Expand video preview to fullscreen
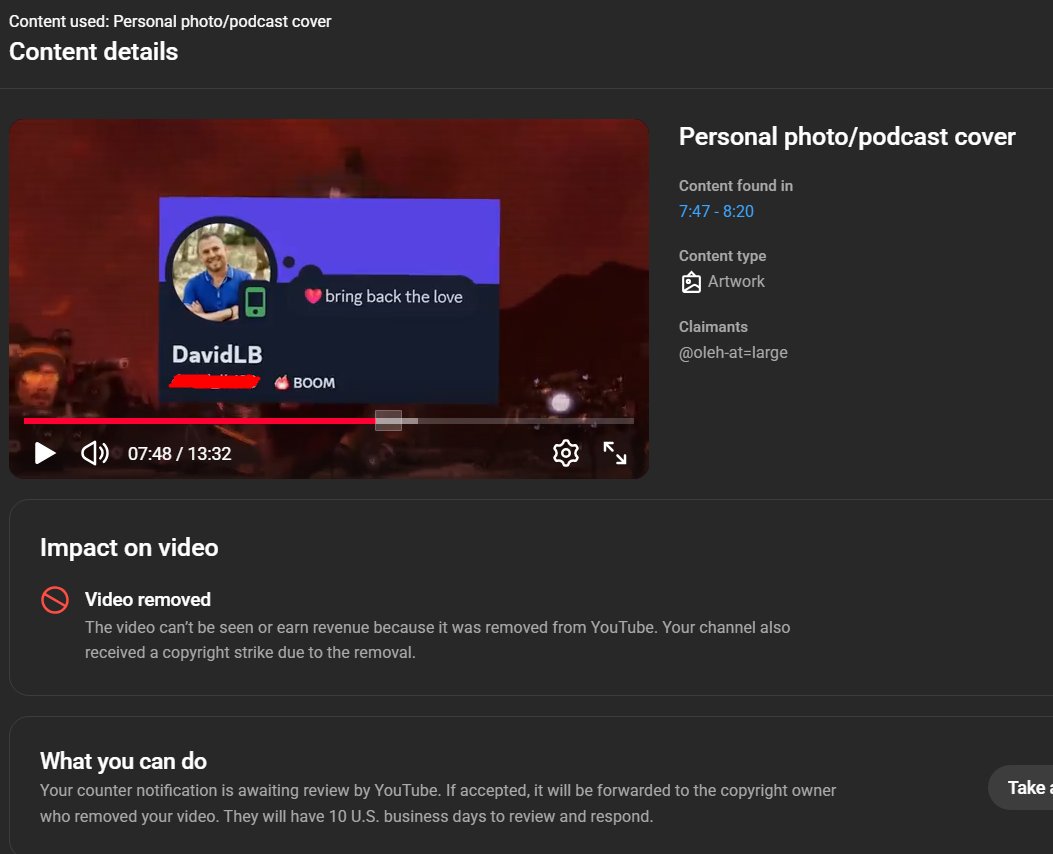Image resolution: width=1053 pixels, height=854 pixels. [614, 453]
